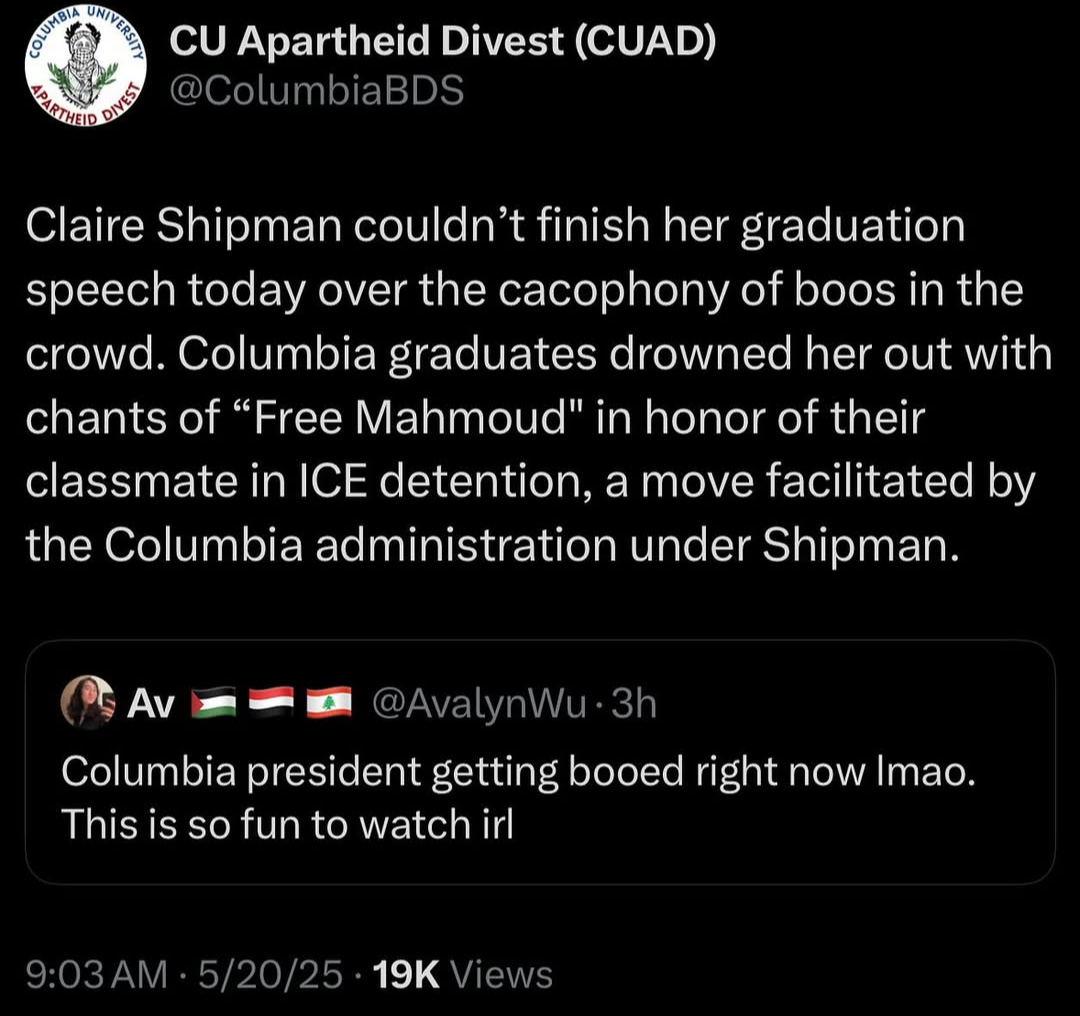Click the Palestinian flag emoji beside Av
The image size is (1080, 1016).
tap(212, 703)
